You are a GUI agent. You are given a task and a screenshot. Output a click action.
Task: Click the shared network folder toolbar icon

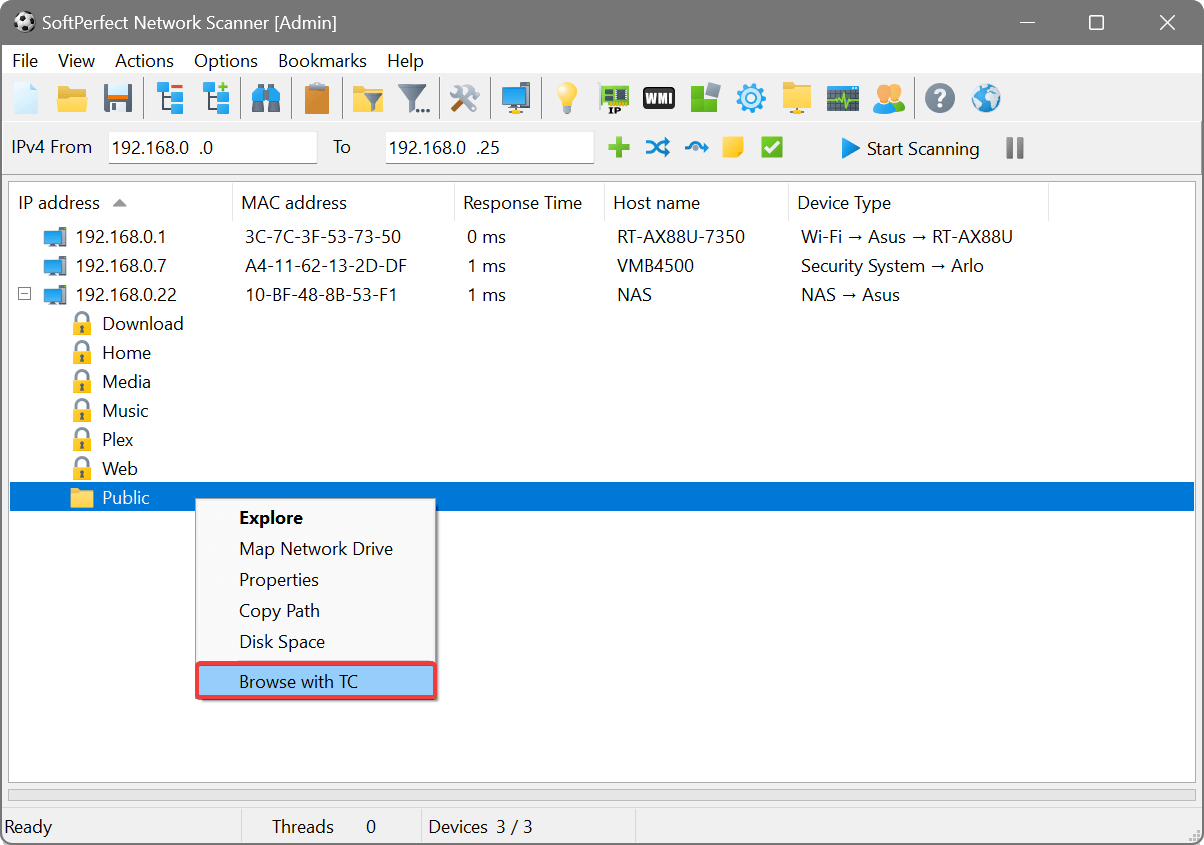[797, 98]
